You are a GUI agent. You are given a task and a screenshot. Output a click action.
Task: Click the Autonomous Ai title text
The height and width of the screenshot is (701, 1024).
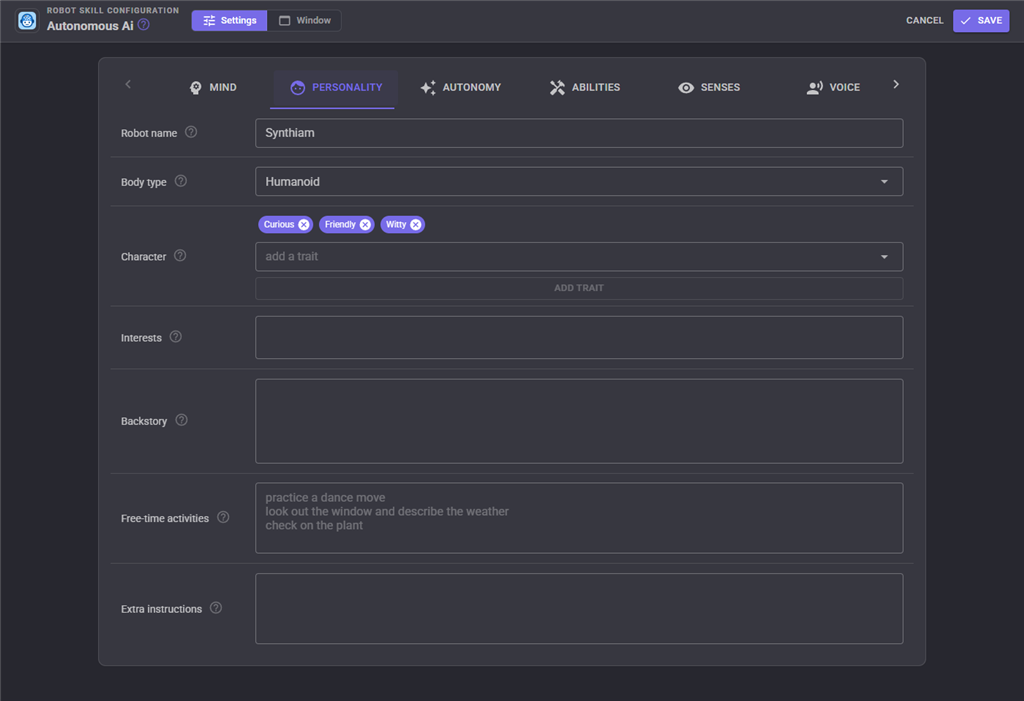[90, 26]
